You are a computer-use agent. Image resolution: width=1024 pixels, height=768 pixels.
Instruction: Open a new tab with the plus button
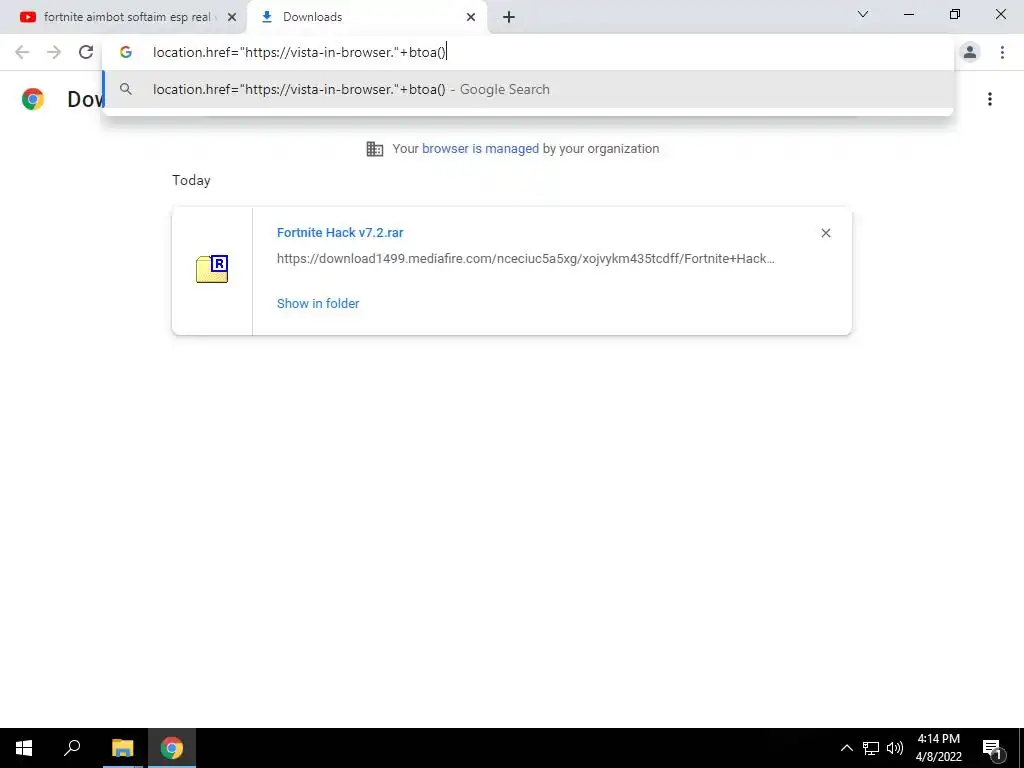pos(509,17)
